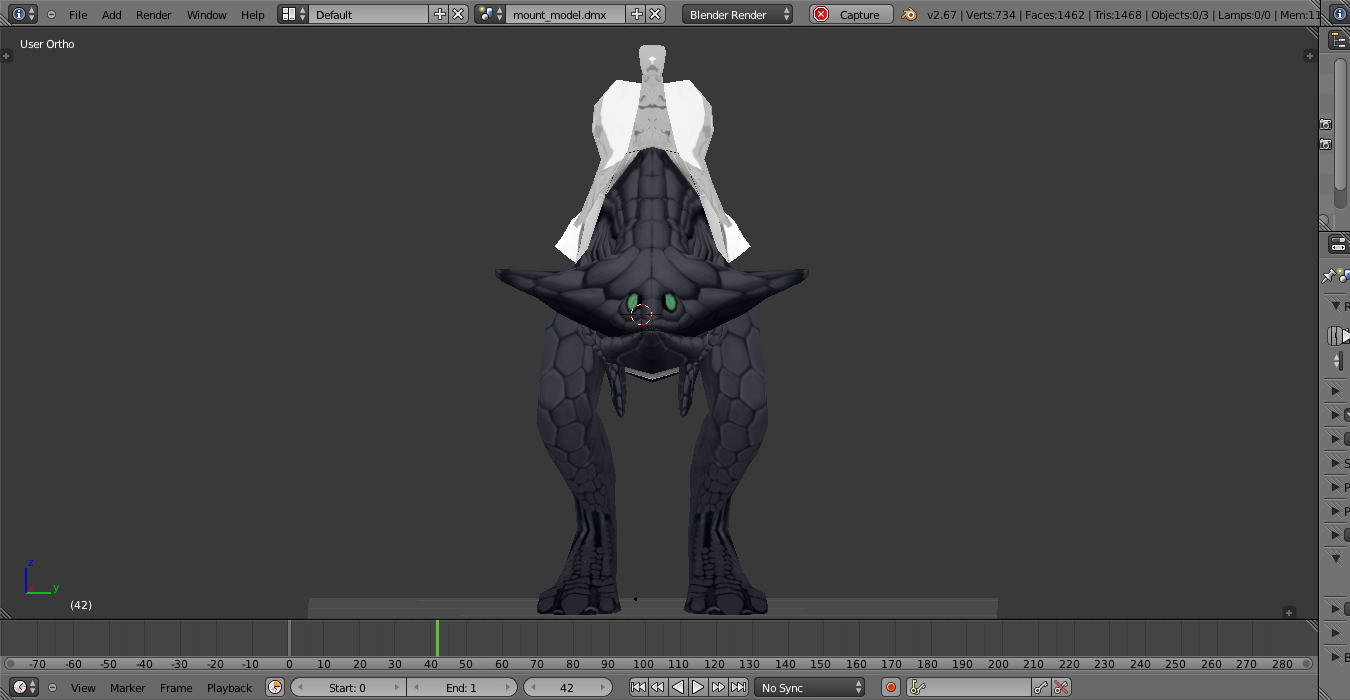This screenshot has width=1350, height=700.
Task: Jump to the start frame
Action: click(638, 687)
